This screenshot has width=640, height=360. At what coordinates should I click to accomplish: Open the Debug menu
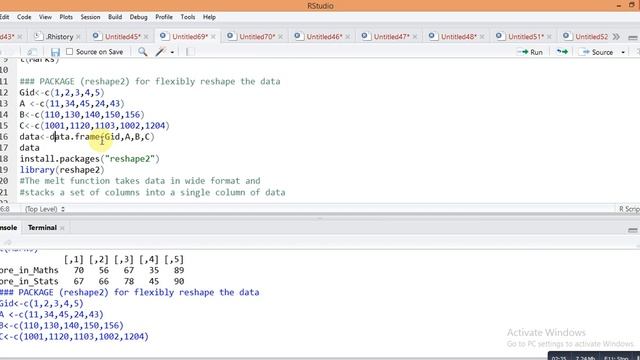[x=138, y=17]
